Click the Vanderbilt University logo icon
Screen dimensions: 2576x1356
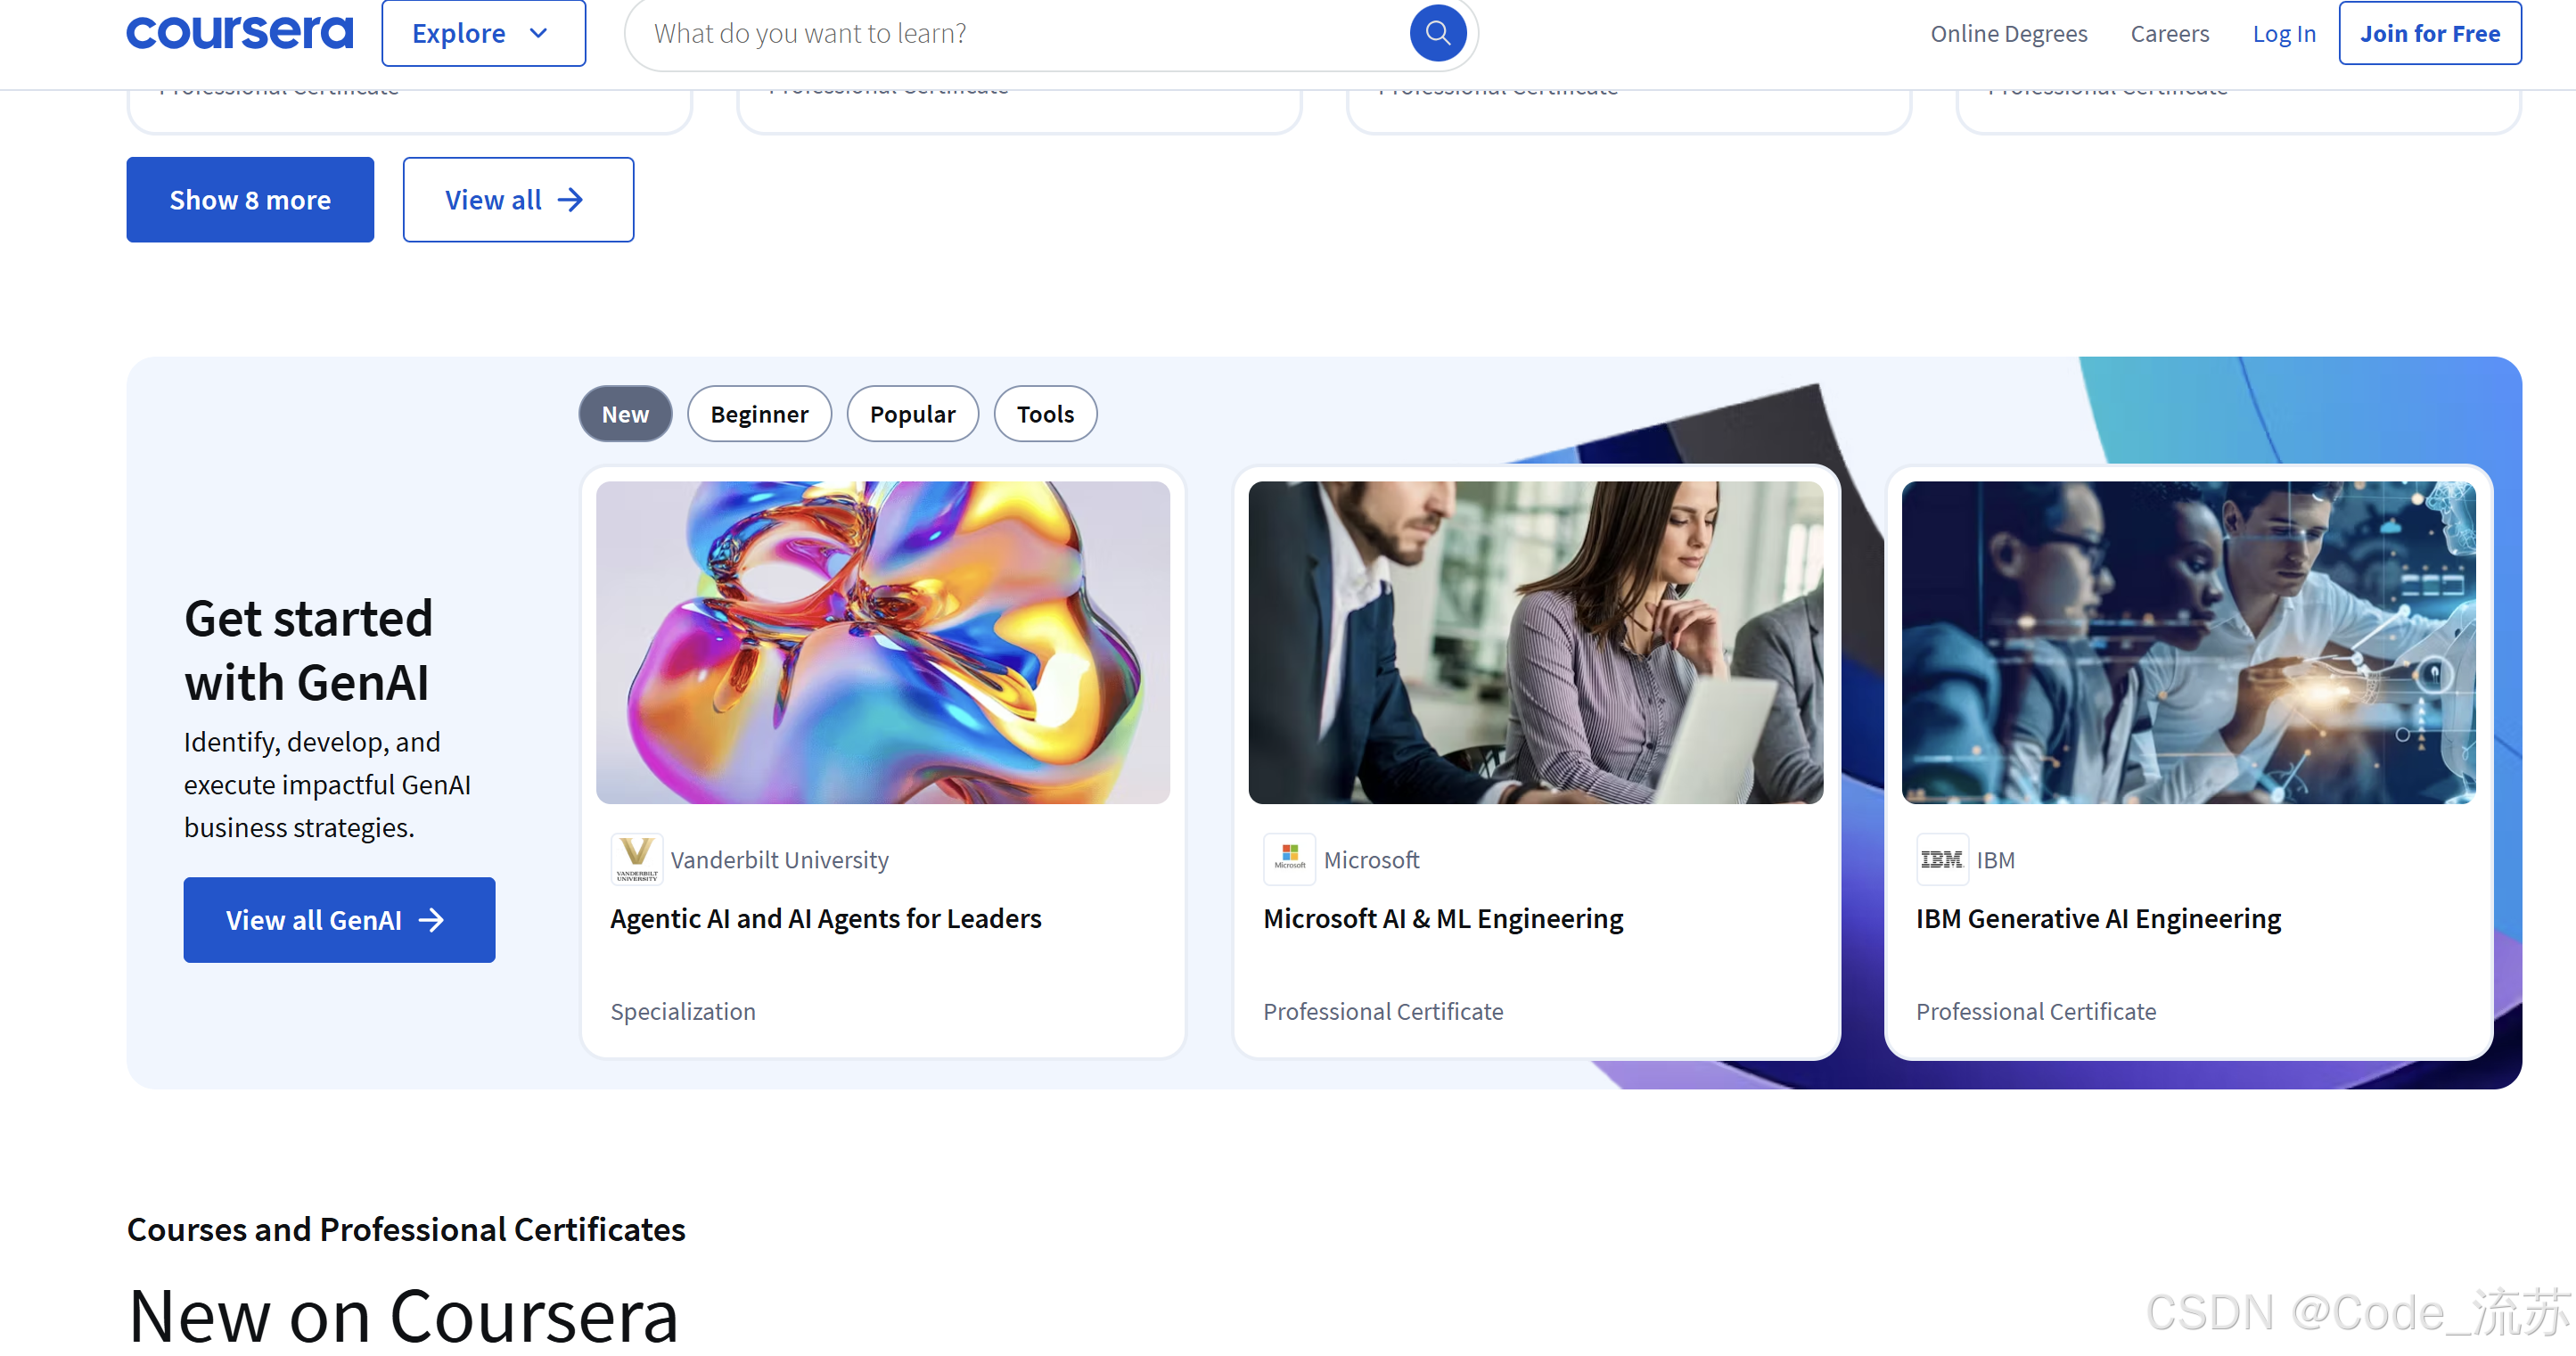pyautogui.click(x=636, y=859)
